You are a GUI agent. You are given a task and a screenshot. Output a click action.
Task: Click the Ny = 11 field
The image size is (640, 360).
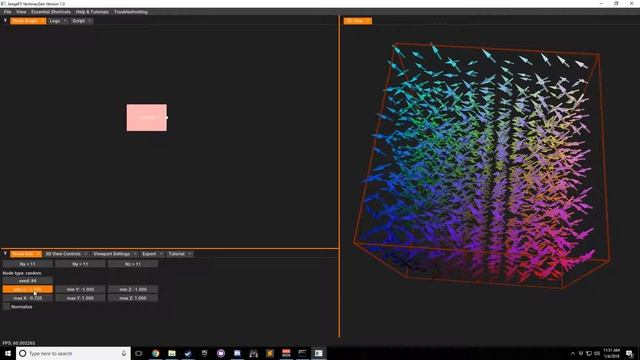click(x=80, y=264)
